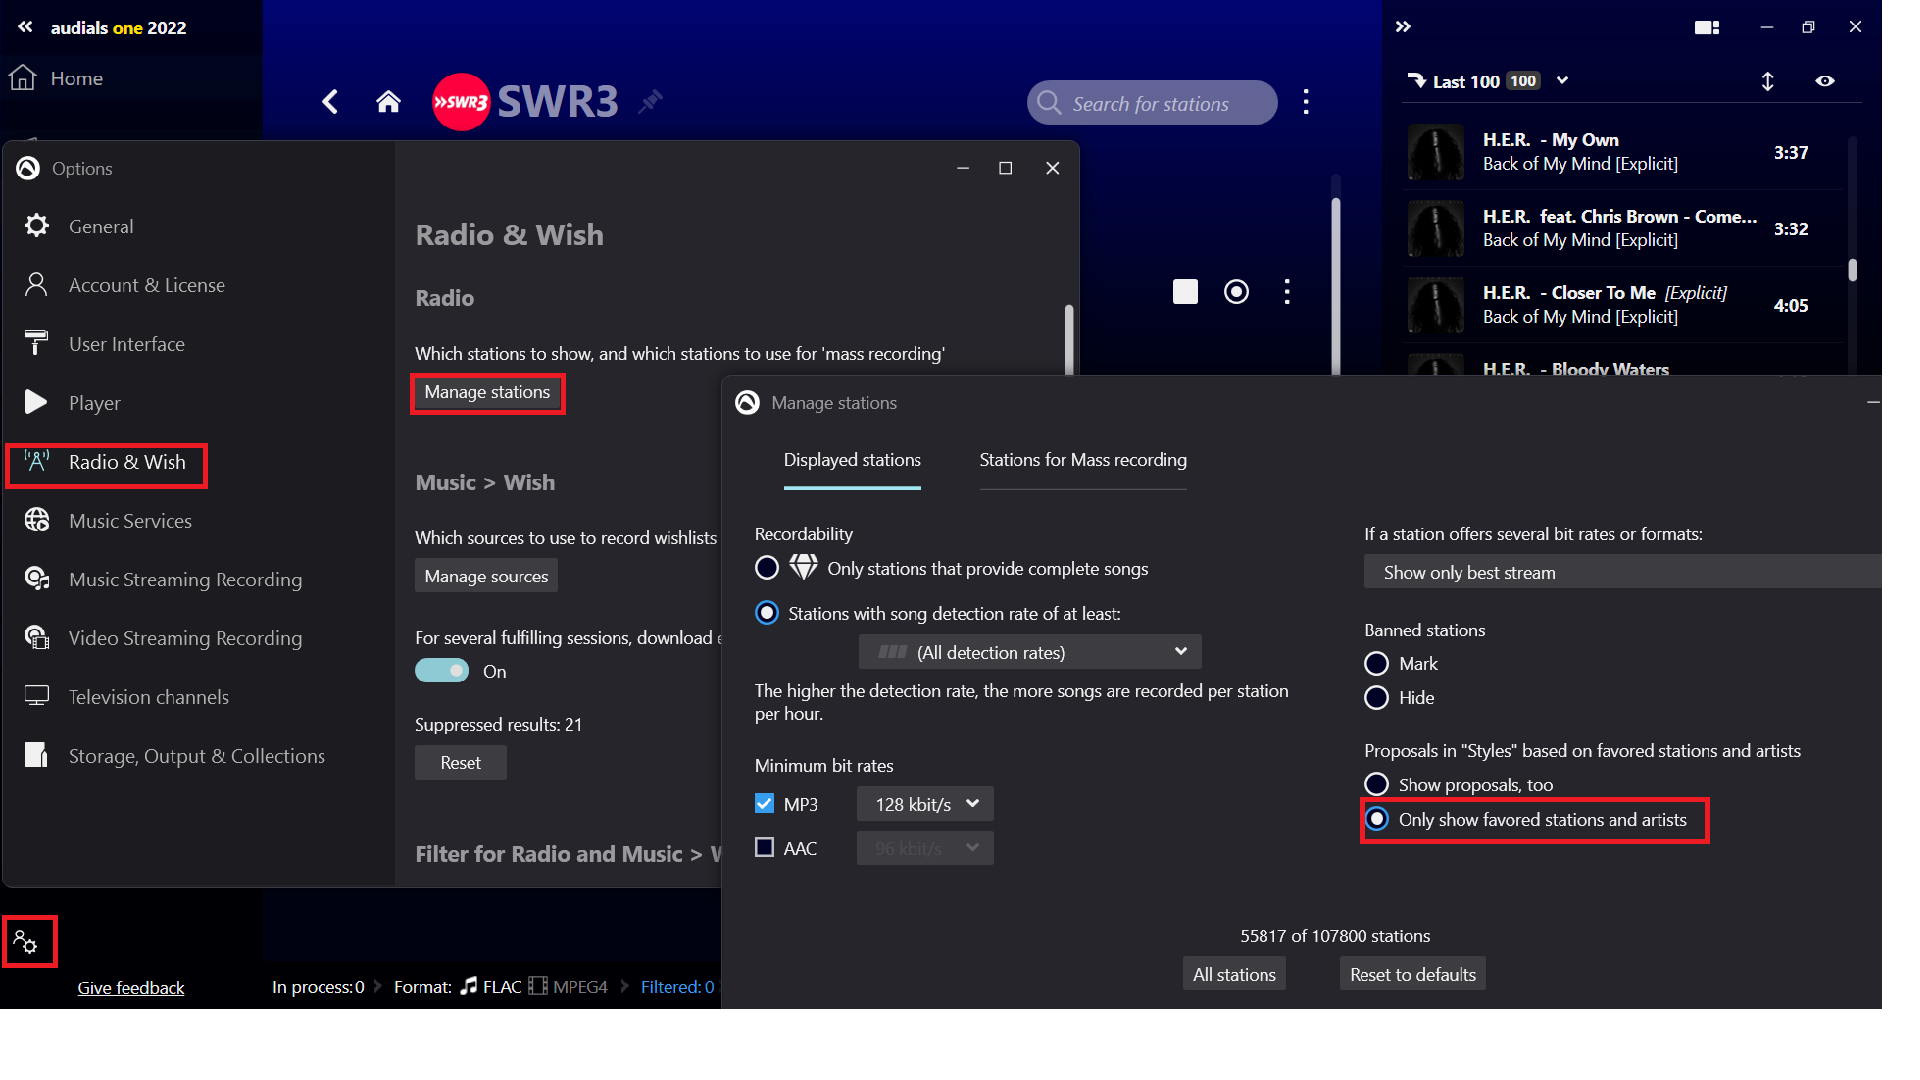Image resolution: width=1920 pixels, height=1080 pixels.
Task: Click the Last 100 playlist title
Action: tap(1466, 82)
